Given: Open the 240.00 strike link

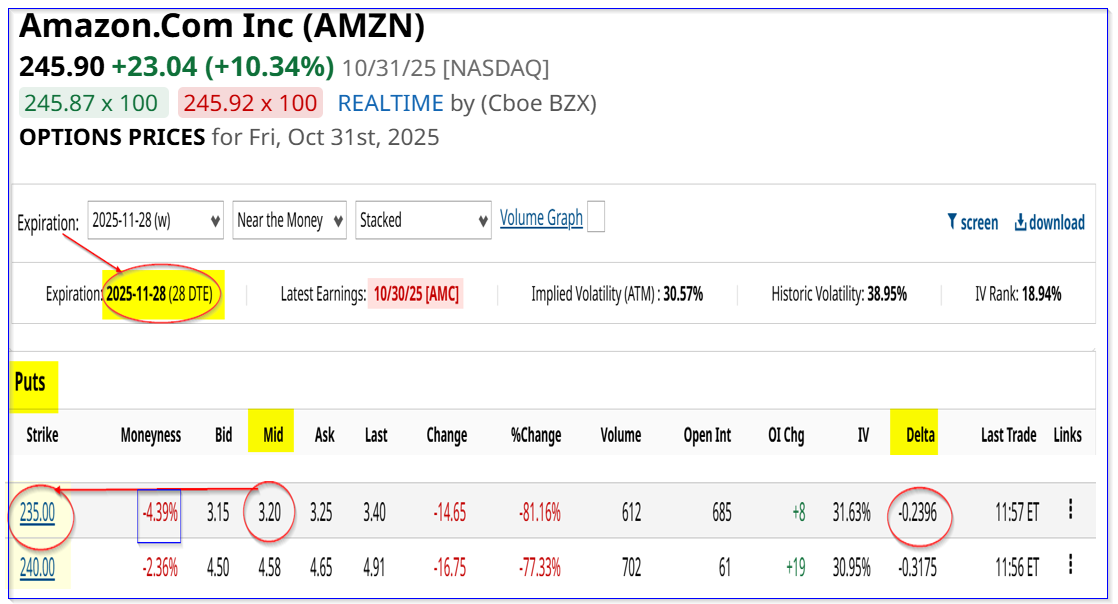Looking at the screenshot, I should (x=37, y=568).
